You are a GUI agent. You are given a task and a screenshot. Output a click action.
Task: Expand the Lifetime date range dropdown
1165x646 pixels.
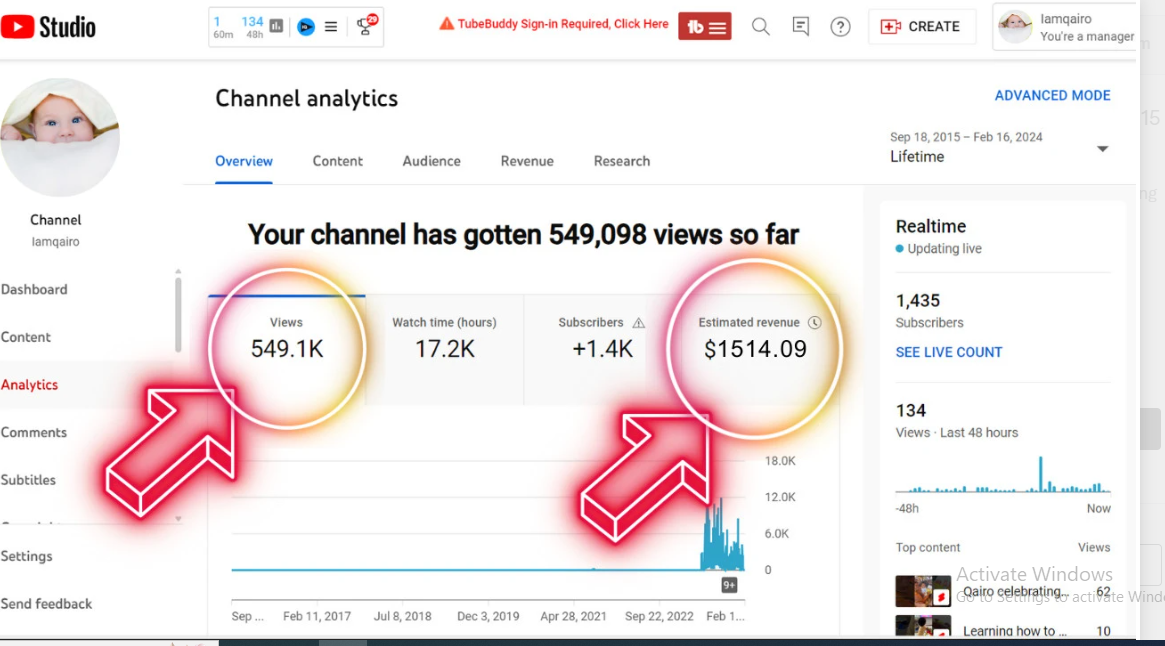(x=1102, y=149)
